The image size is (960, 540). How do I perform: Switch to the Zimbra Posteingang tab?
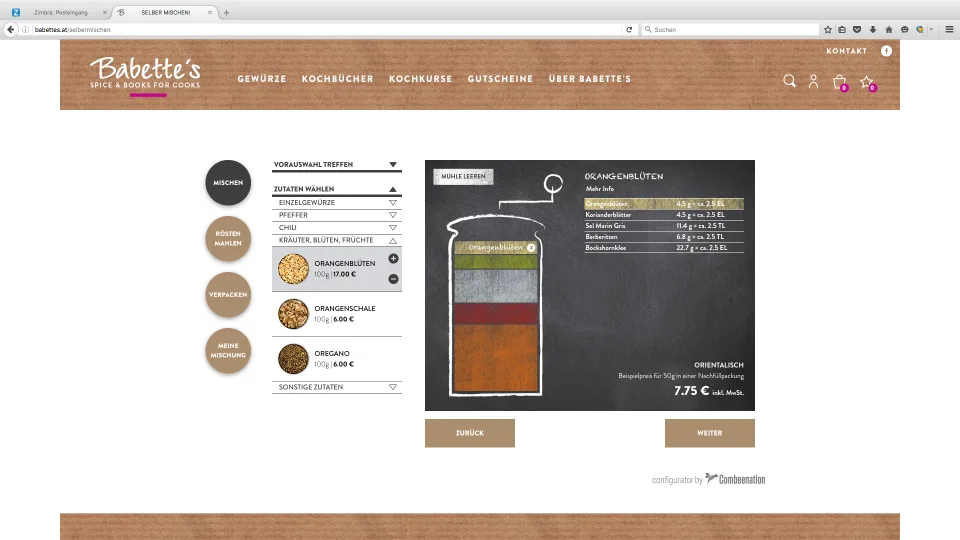(60, 12)
